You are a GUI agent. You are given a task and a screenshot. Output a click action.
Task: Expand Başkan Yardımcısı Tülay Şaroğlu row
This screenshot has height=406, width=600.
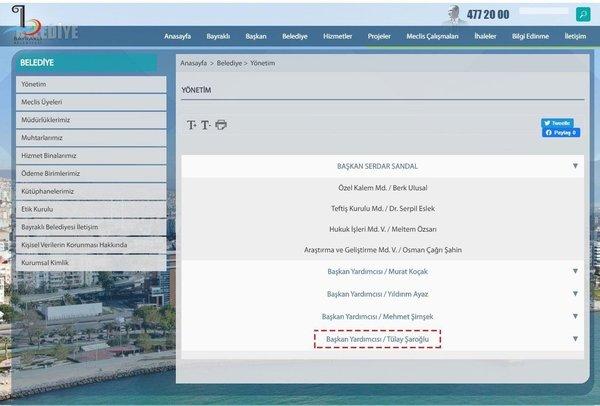(x=575, y=339)
